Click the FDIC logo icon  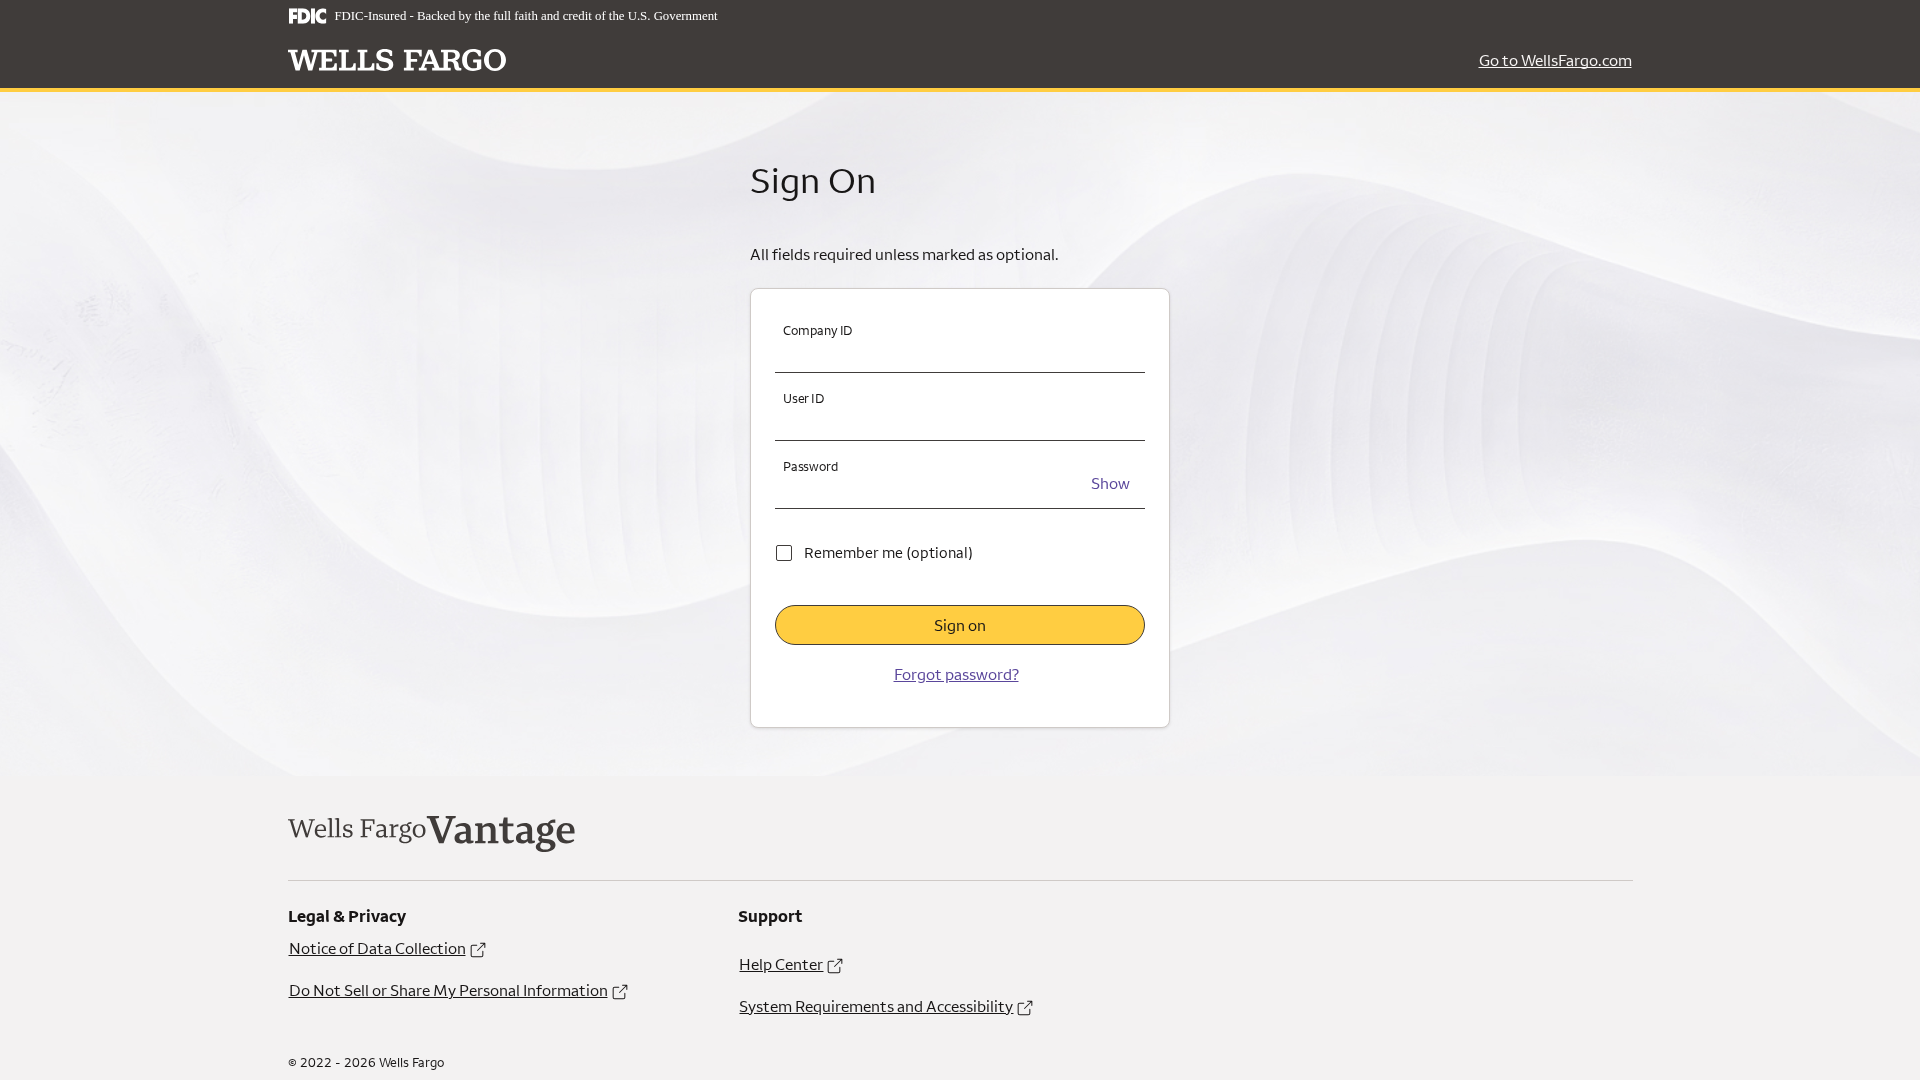(x=307, y=16)
